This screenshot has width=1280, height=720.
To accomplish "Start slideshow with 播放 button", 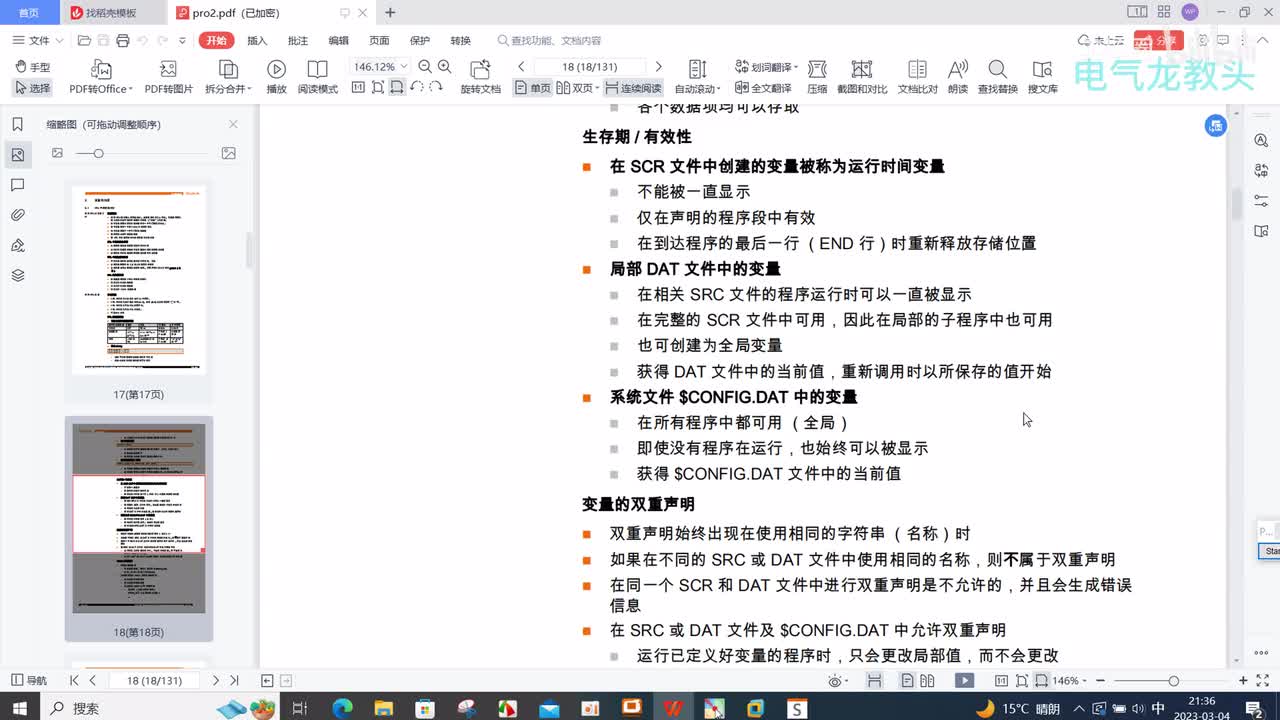I will (x=276, y=77).
